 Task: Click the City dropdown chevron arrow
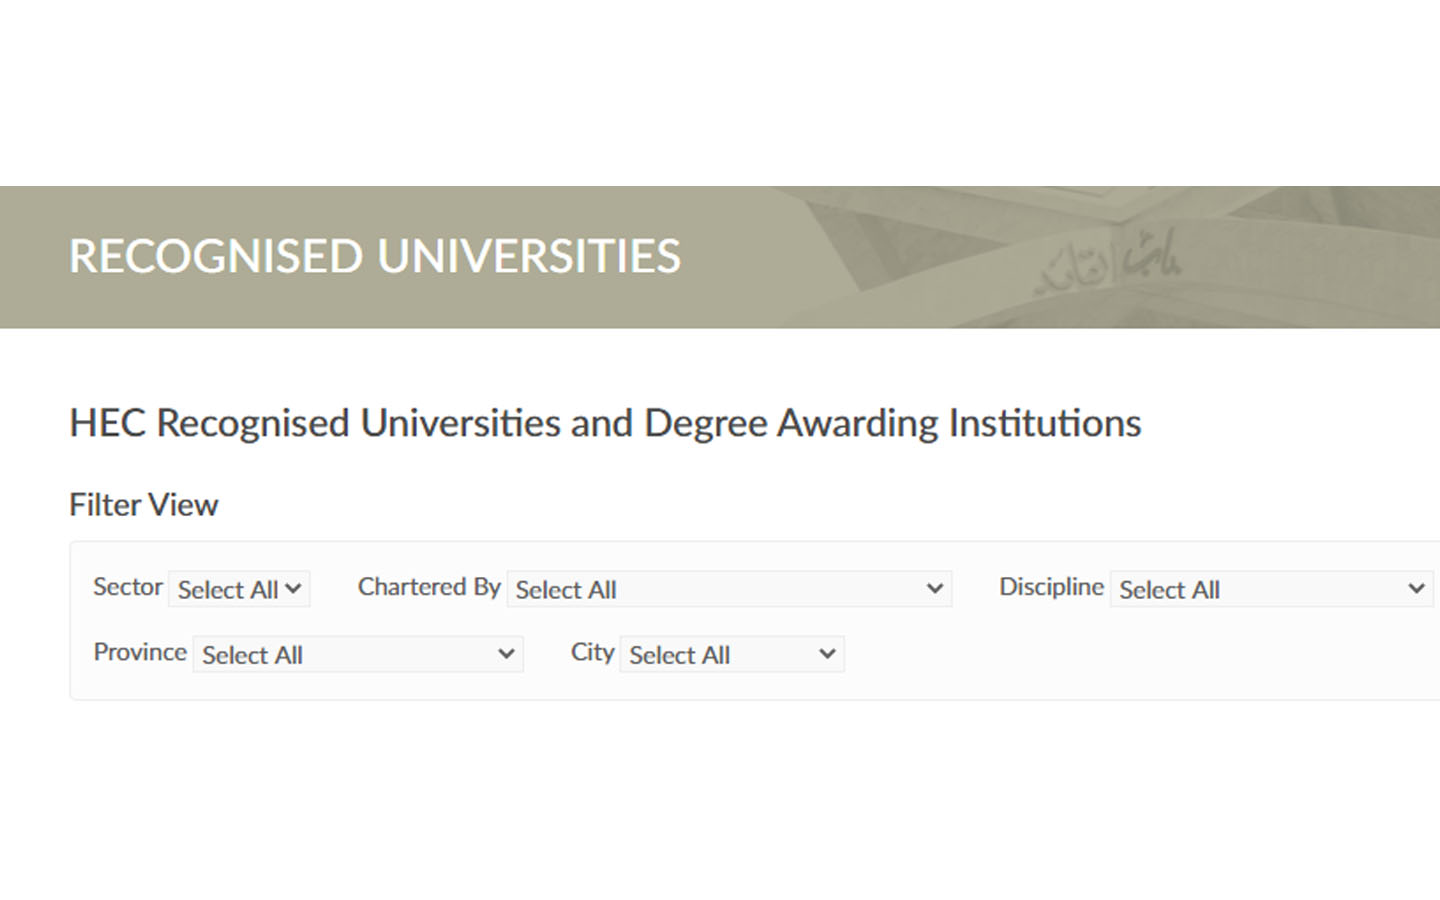(826, 654)
